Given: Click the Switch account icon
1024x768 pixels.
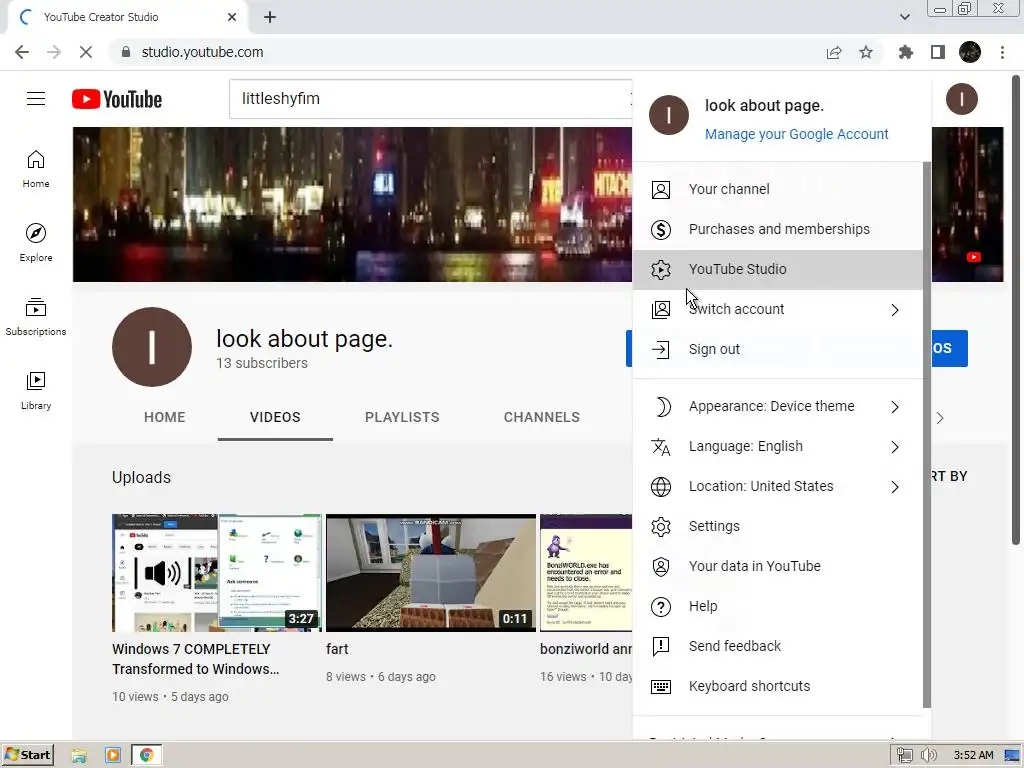Looking at the screenshot, I should [x=661, y=310].
